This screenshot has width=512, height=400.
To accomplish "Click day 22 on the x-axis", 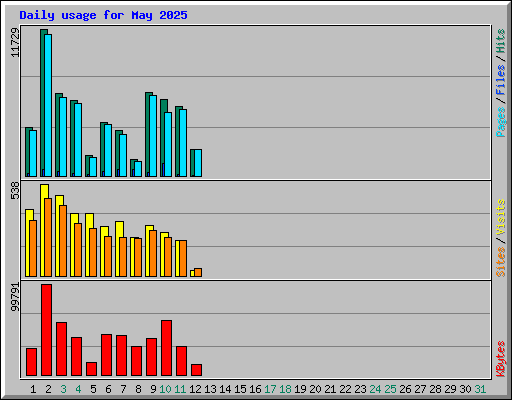I will (345, 389).
